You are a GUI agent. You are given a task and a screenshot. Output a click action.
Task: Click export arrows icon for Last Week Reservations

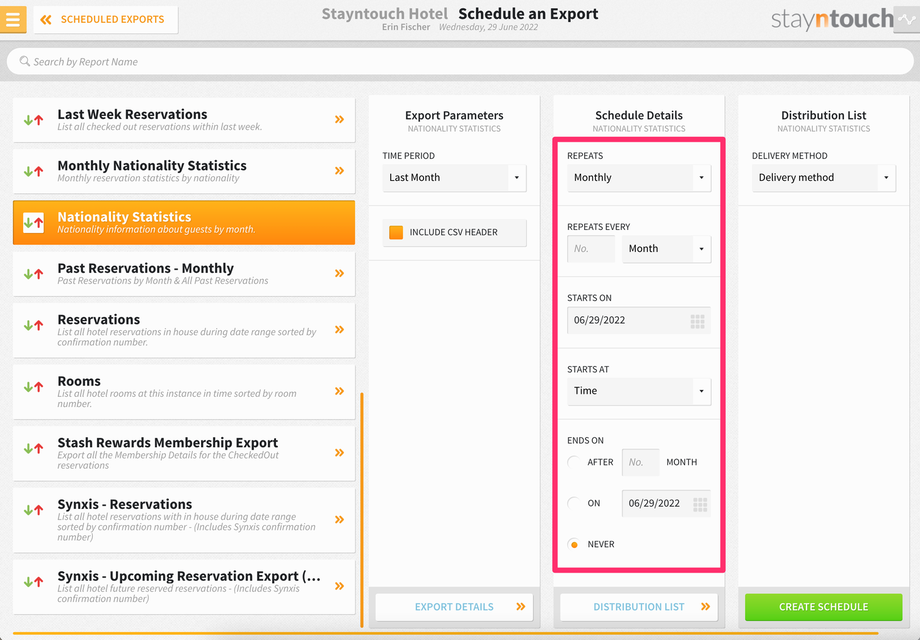(x=33, y=120)
